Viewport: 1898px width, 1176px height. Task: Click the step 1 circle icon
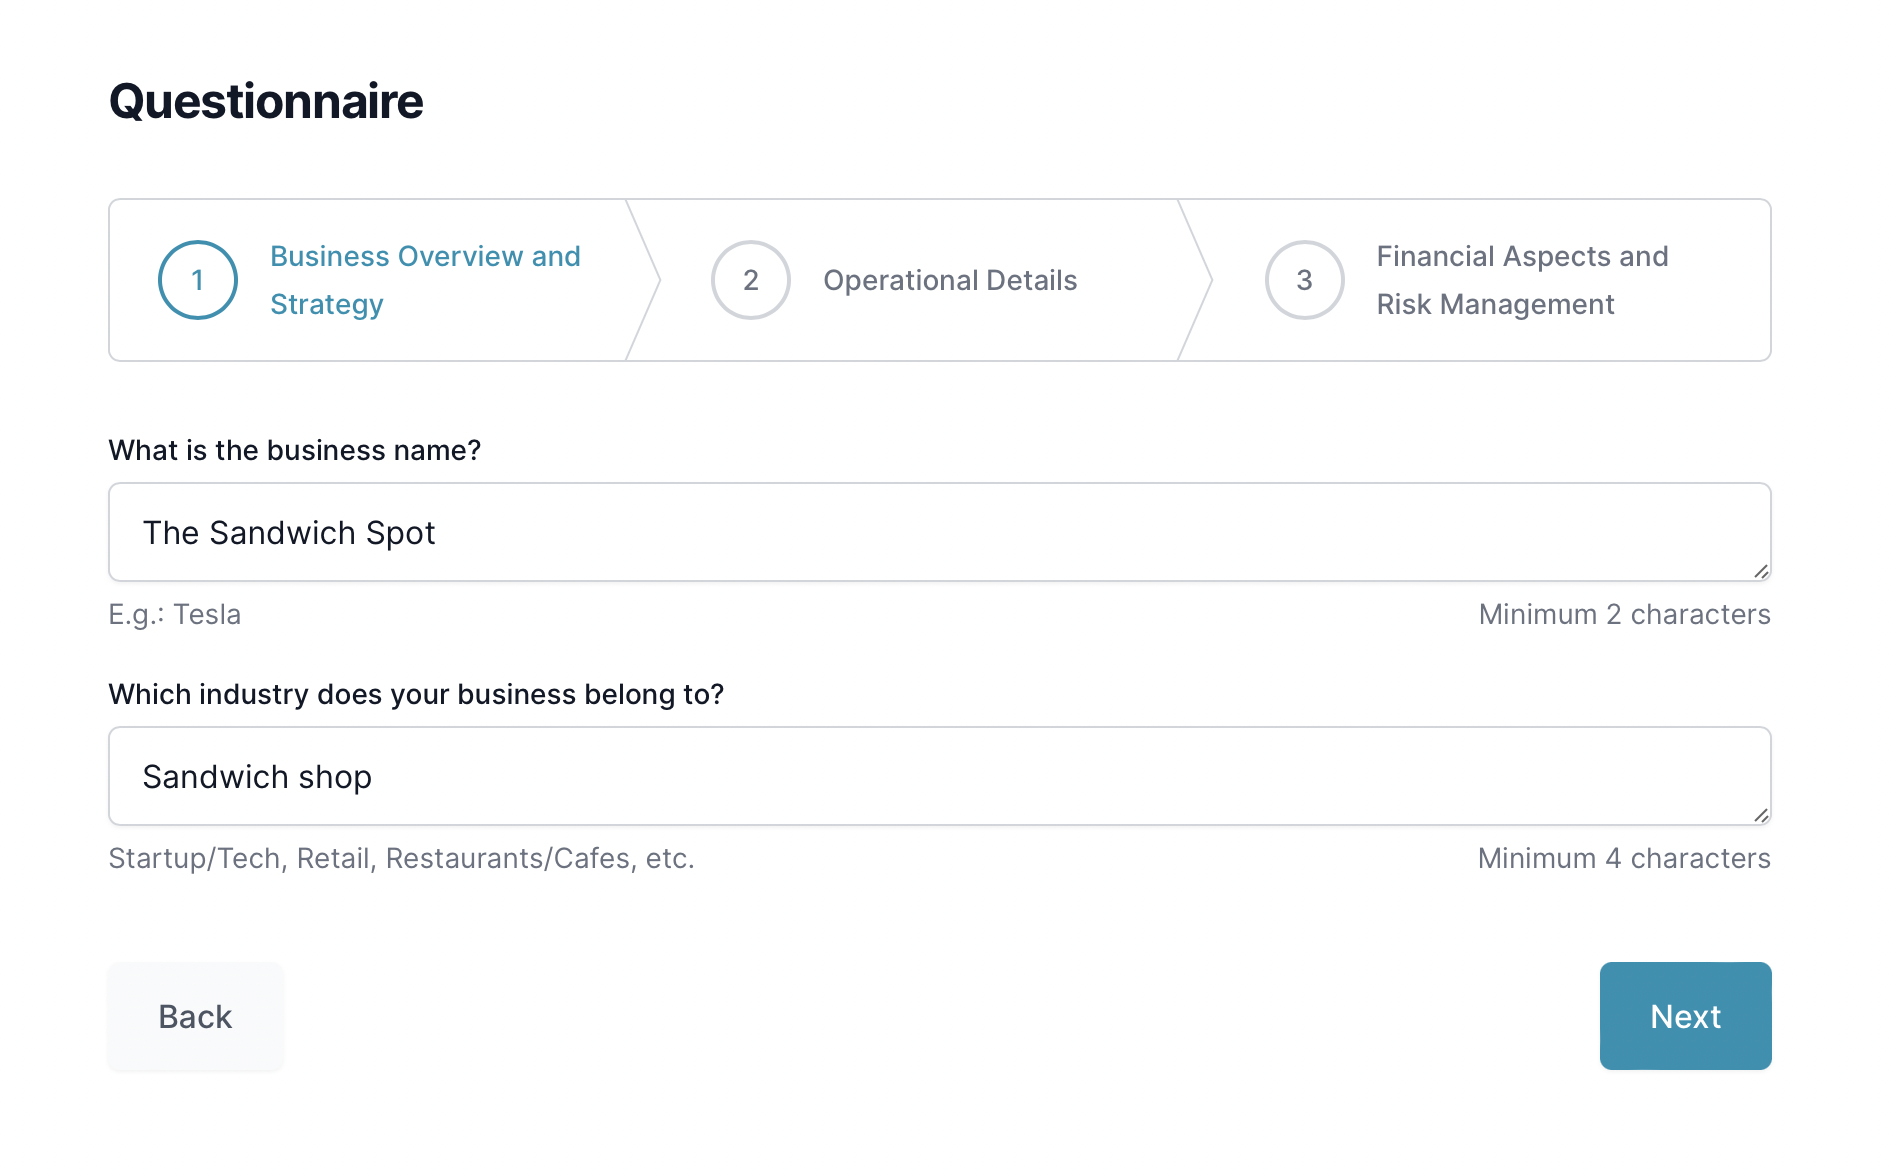[x=198, y=280]
